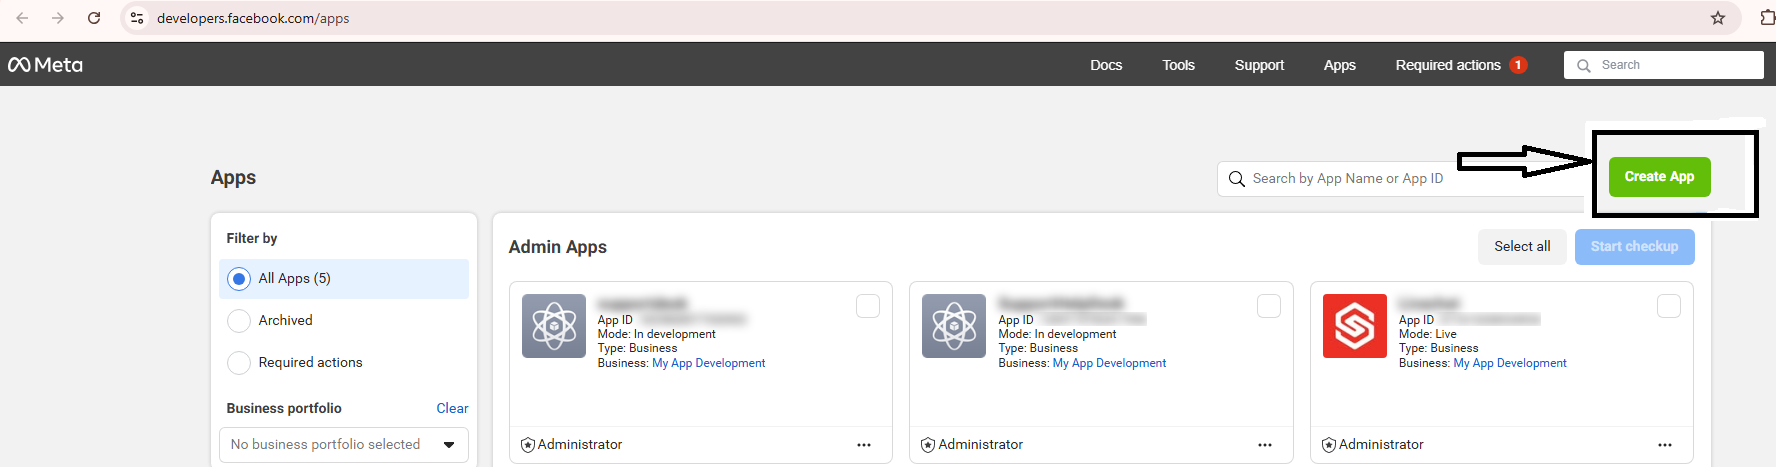The width and height of the screenshot is (1776, 467).
Task: Open more options for Live app card
Action: pos(1665,445)
